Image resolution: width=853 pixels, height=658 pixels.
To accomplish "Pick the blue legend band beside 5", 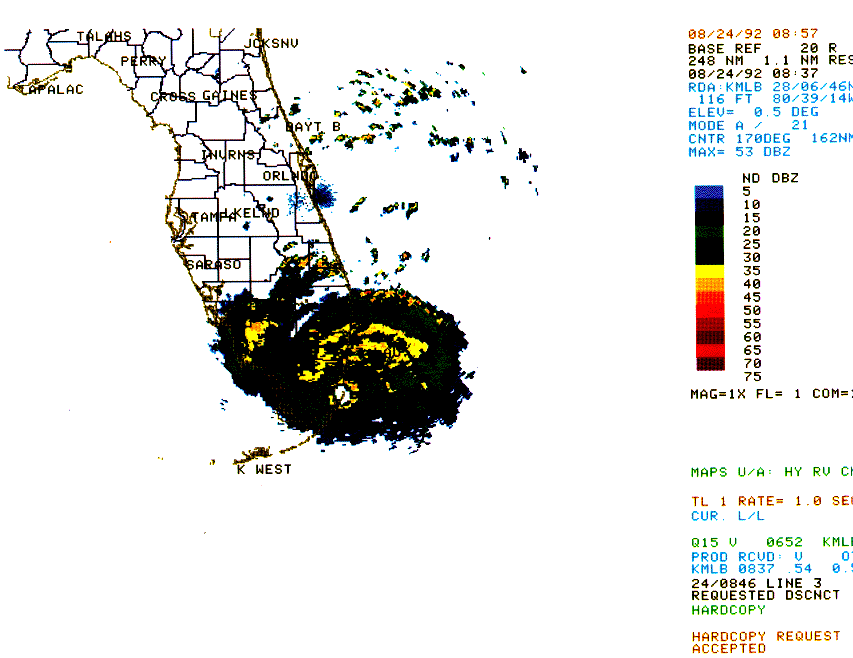I will 709,192.
